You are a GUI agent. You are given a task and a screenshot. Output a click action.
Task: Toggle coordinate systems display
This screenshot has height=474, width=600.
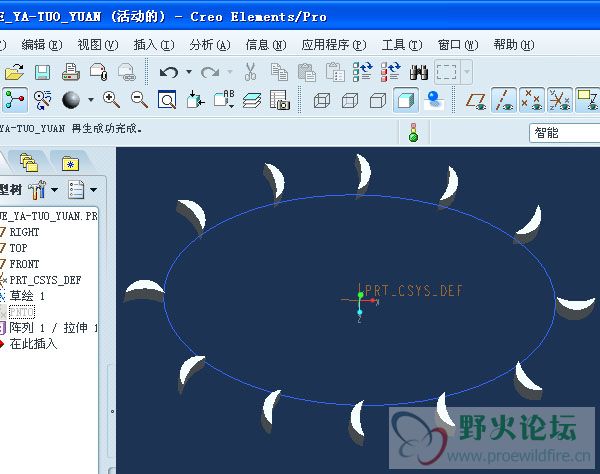[560, 100]
